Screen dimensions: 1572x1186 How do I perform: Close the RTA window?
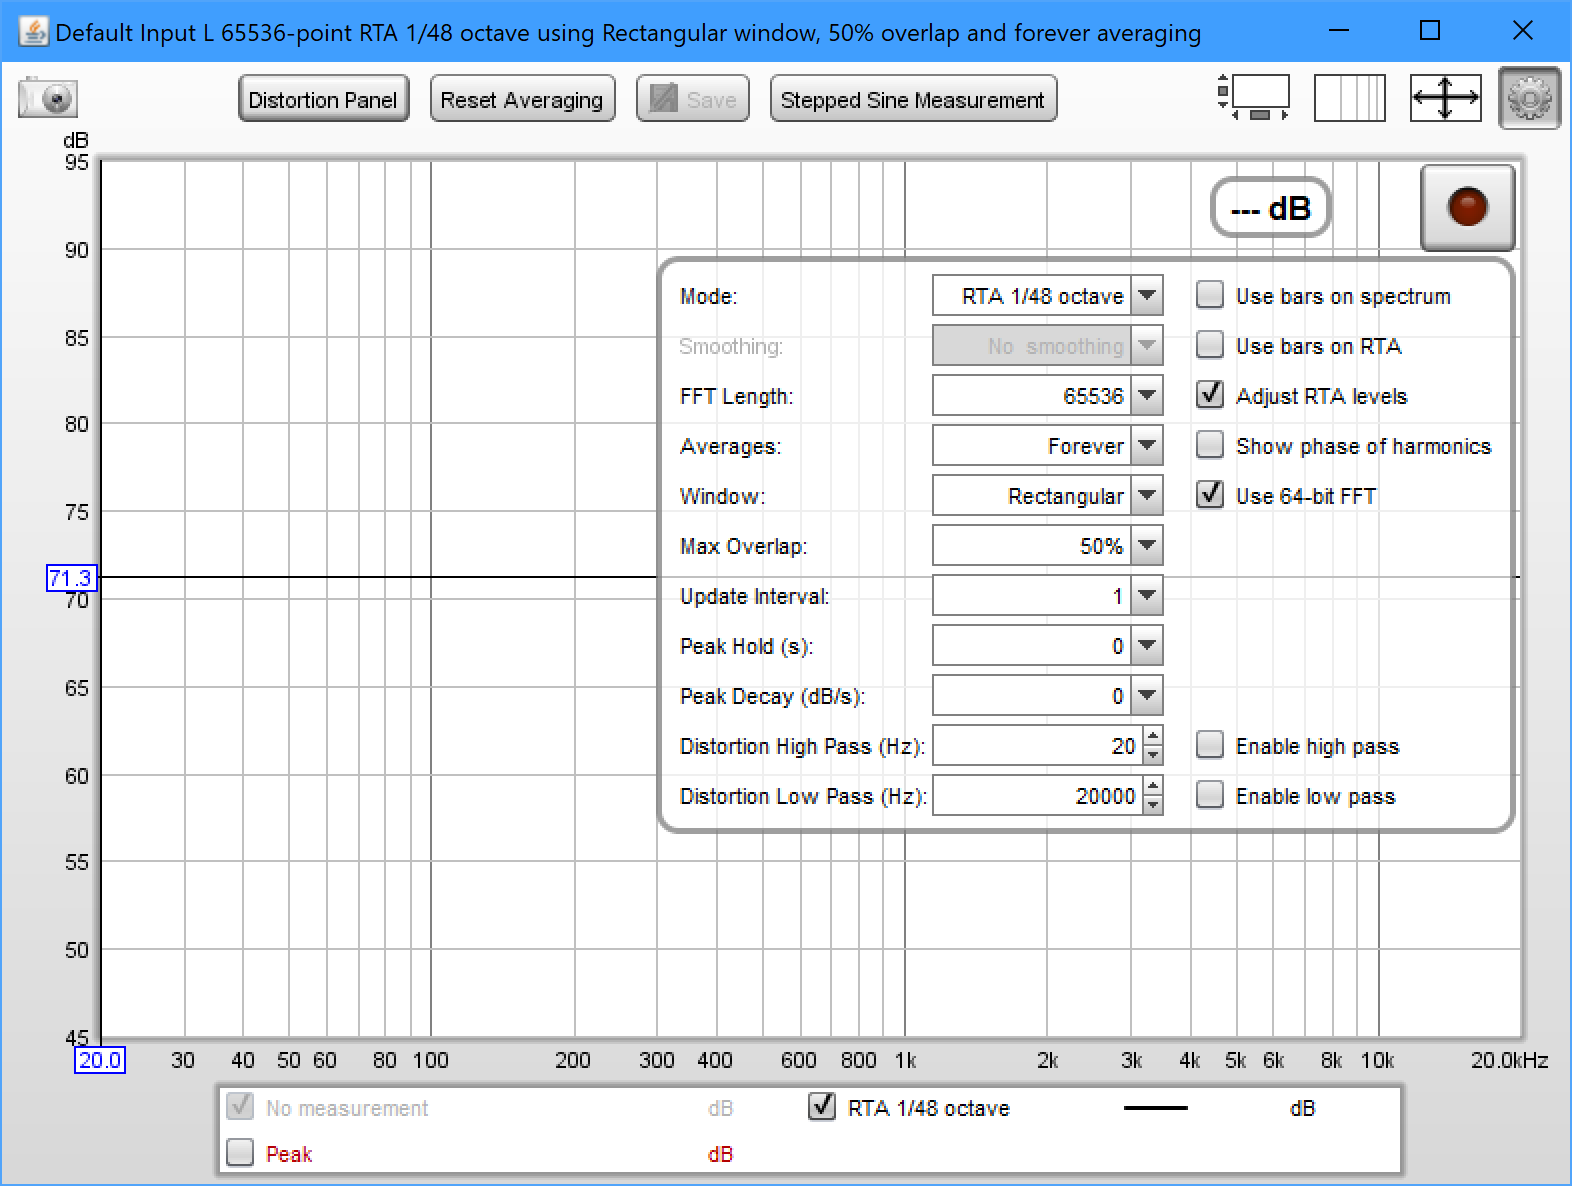[1523, 31]
